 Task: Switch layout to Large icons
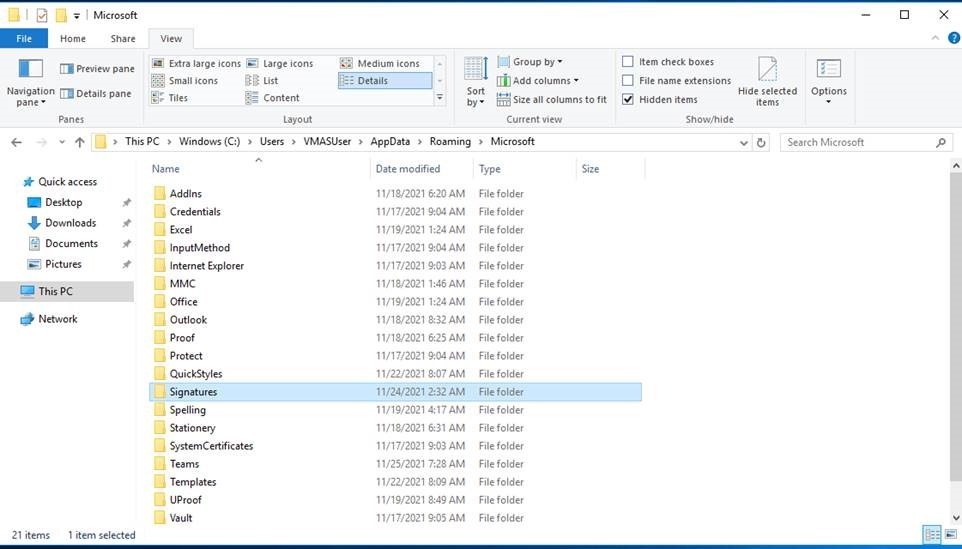(x=280, y=63)
